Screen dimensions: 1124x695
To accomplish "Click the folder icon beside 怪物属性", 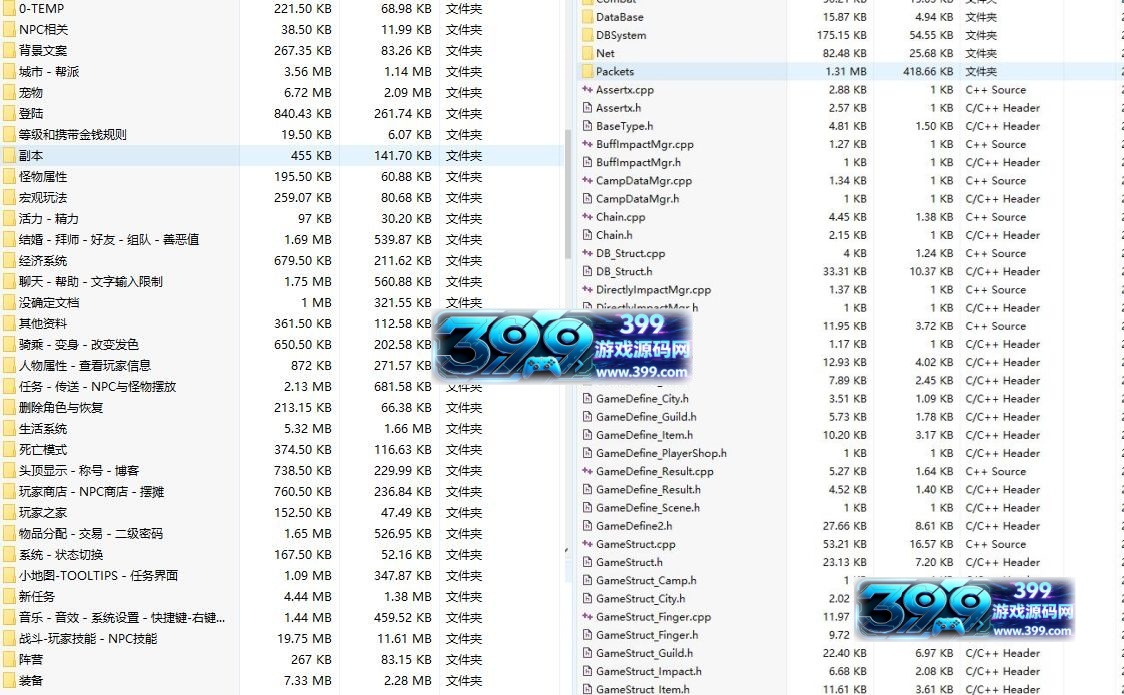I will [x=9, y=176].
